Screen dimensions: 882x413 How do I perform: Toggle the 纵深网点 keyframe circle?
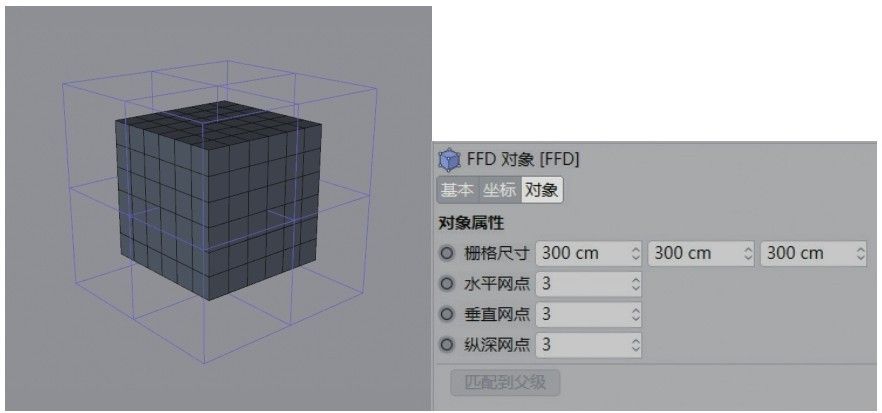coord(447,344)
